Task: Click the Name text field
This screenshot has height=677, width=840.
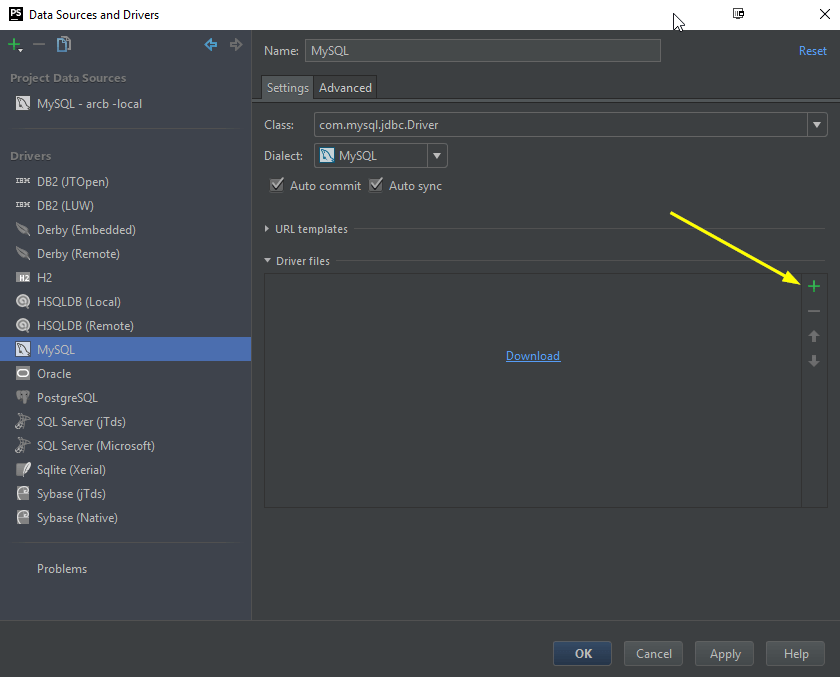Action: click(484, 51)
